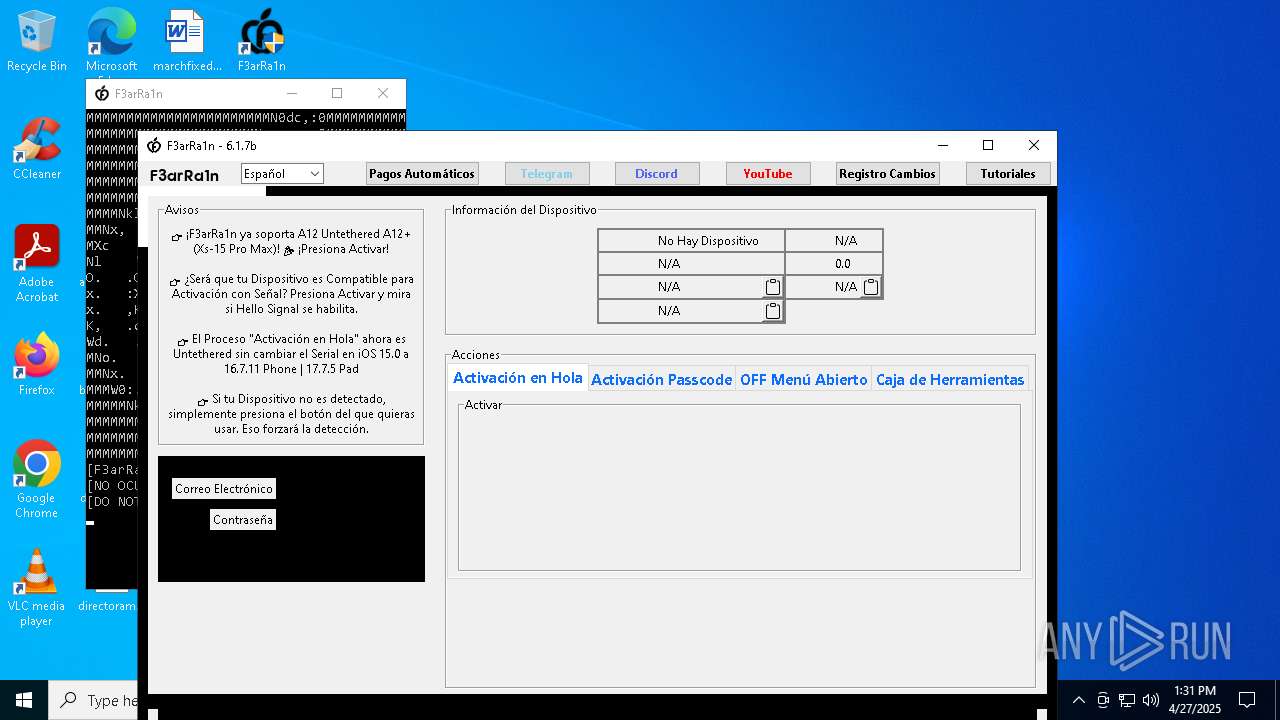Open the Caja de Herramientas tab
The height and width of the screenshot is (720, 1280).
[950, 379]
